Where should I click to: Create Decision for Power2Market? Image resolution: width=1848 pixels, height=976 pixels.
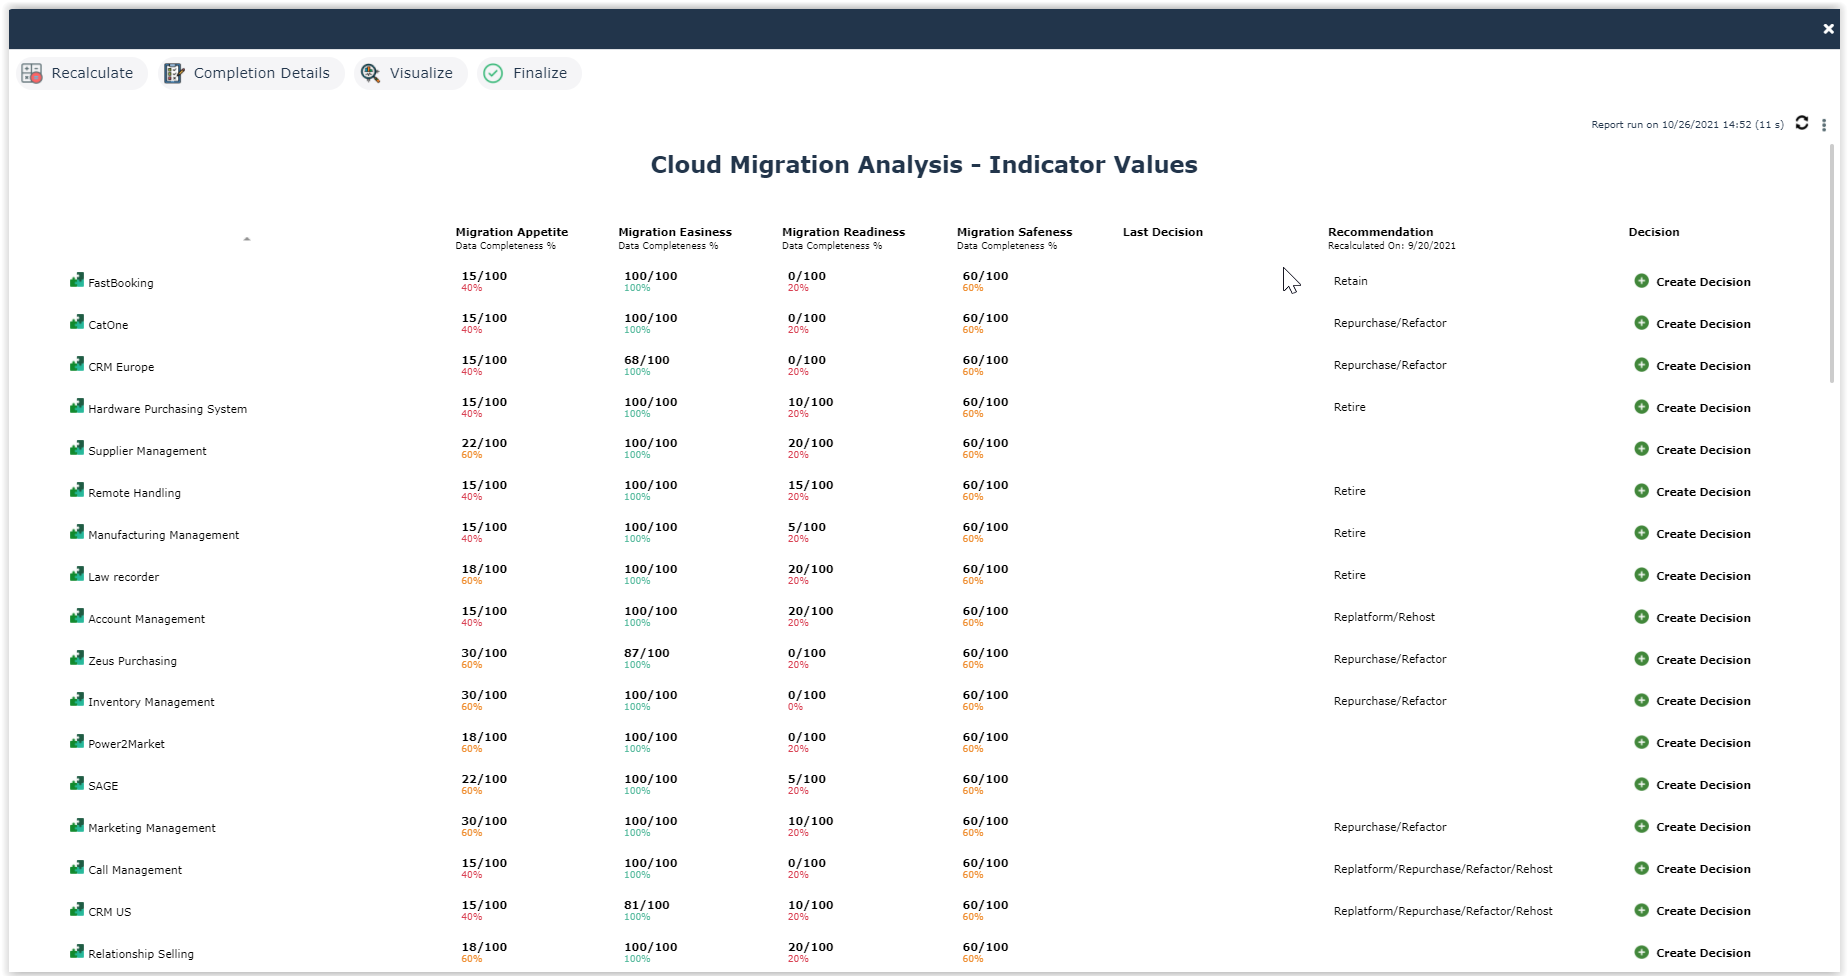click(1693, 743)
